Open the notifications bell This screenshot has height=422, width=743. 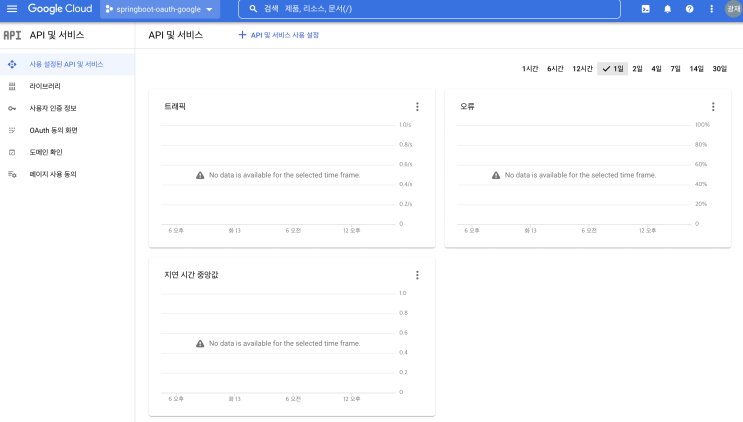pyautogui.click(x=667, y=9)
